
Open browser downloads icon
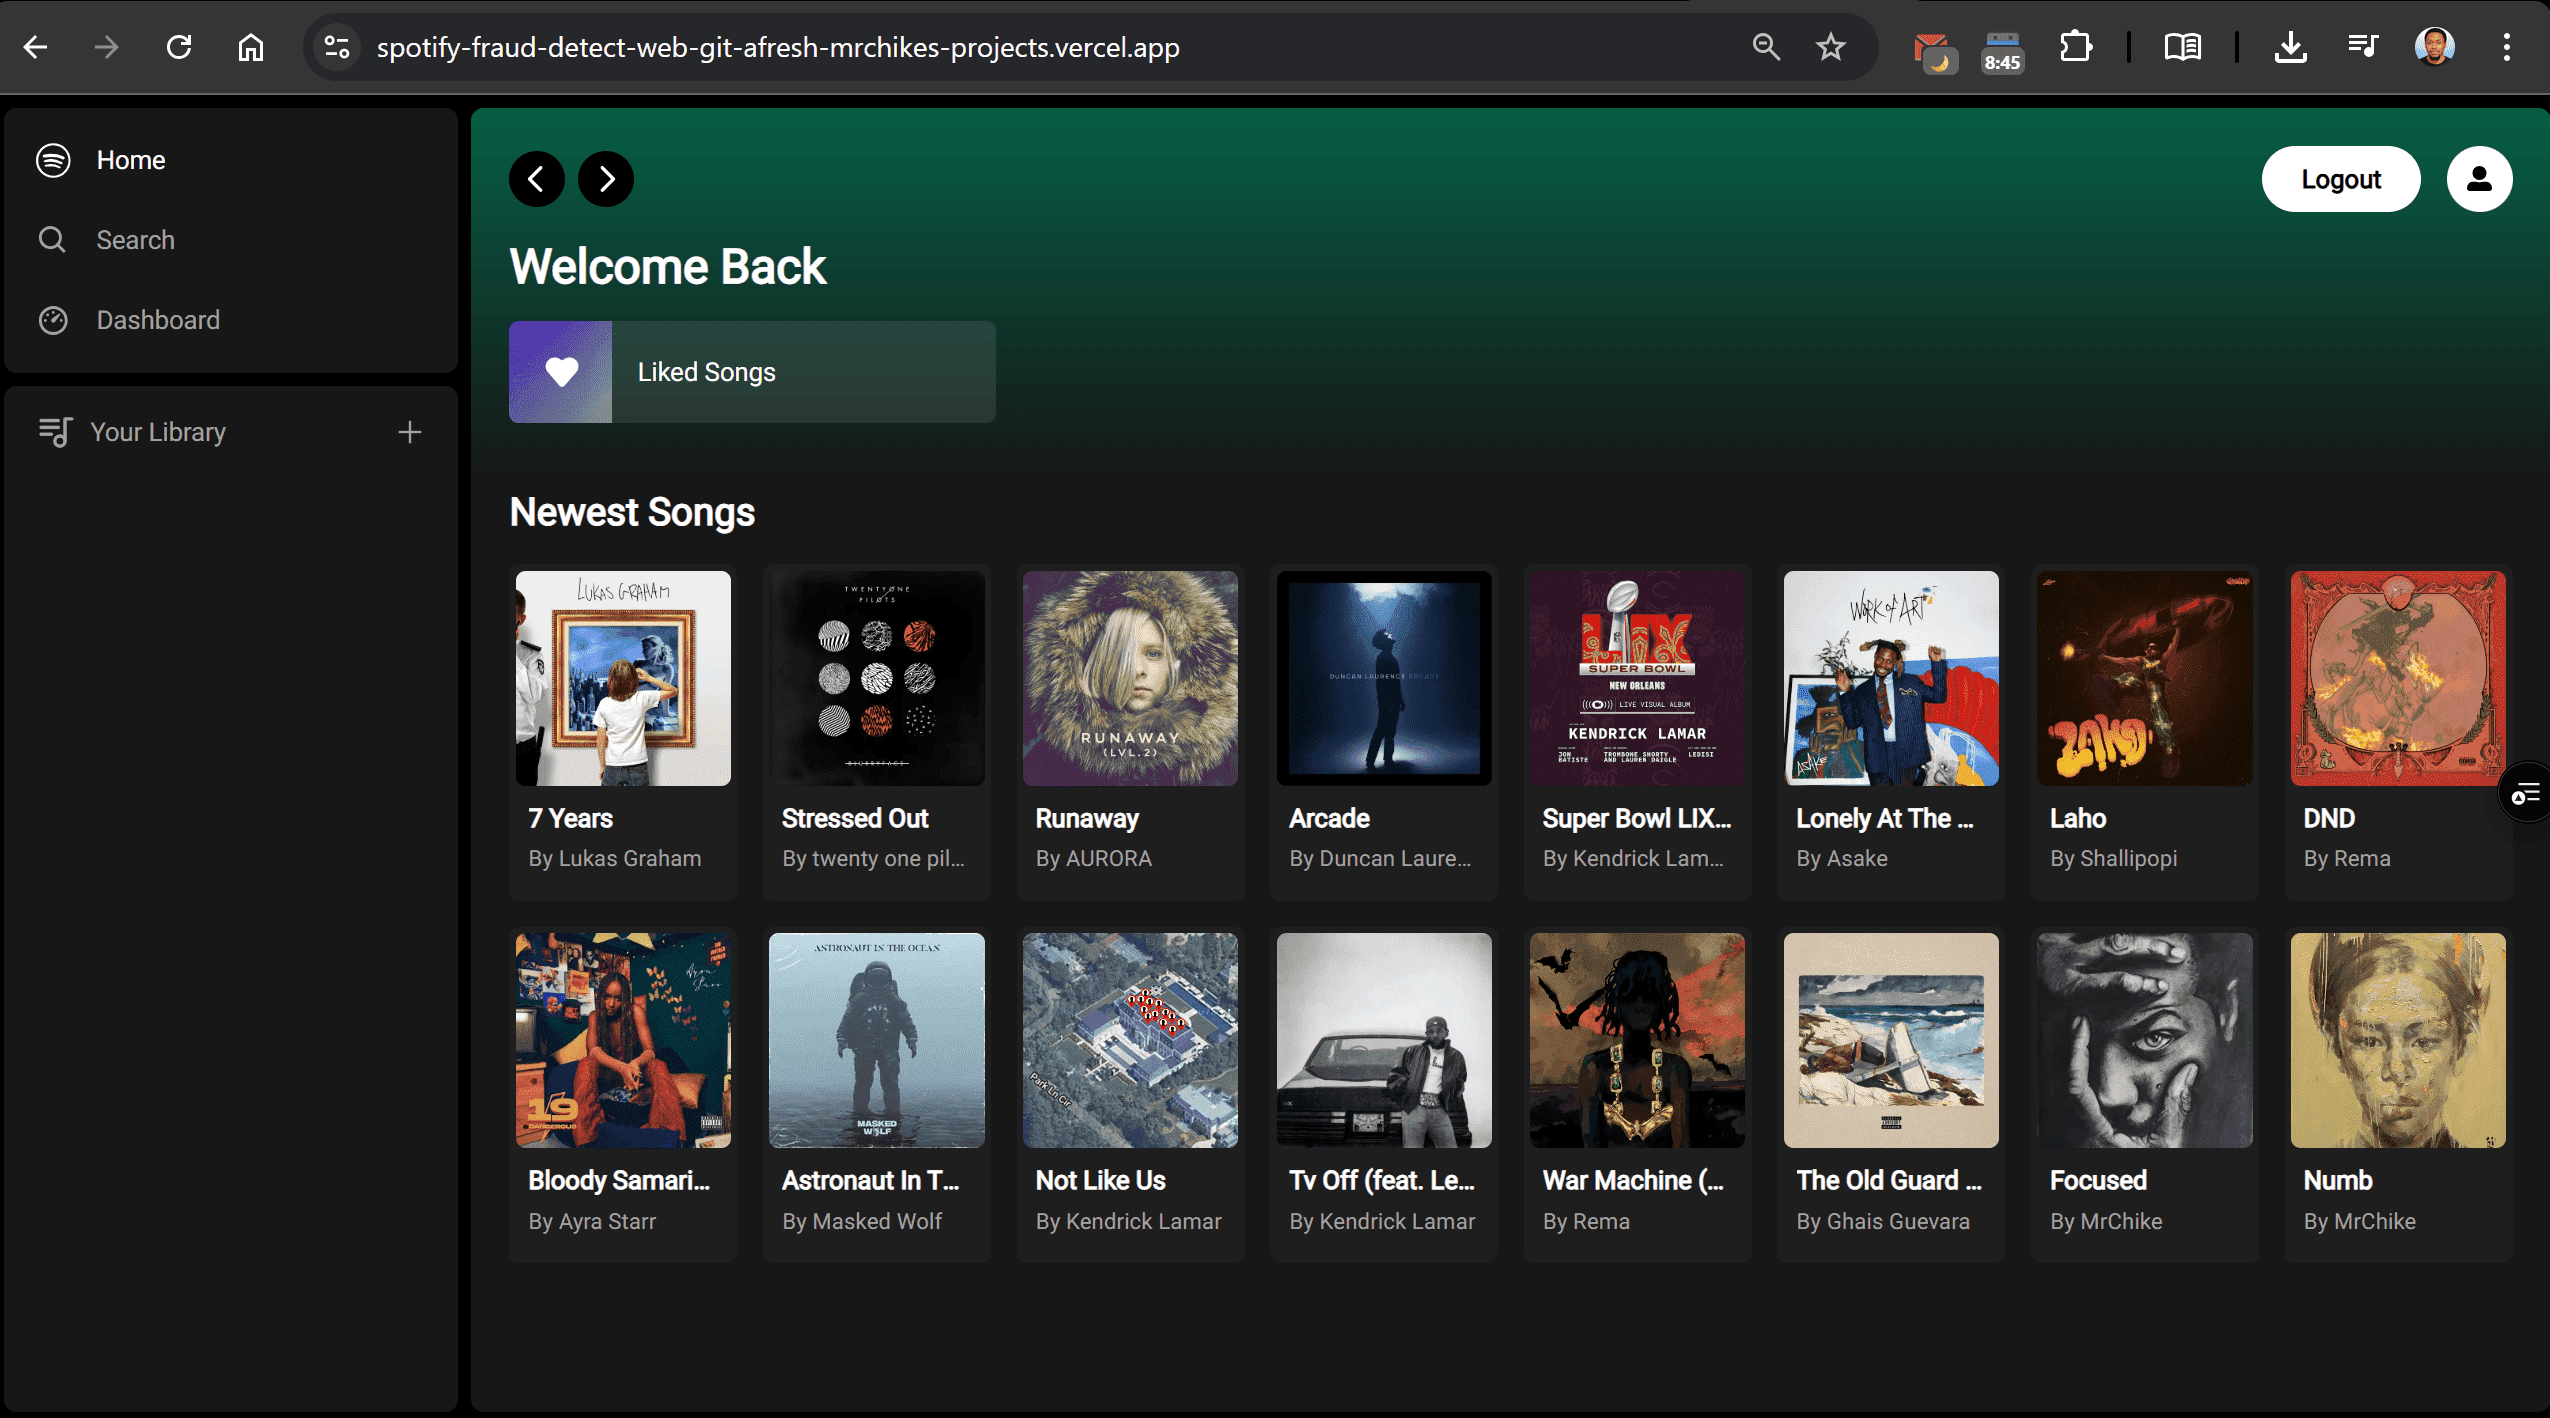2290,47
